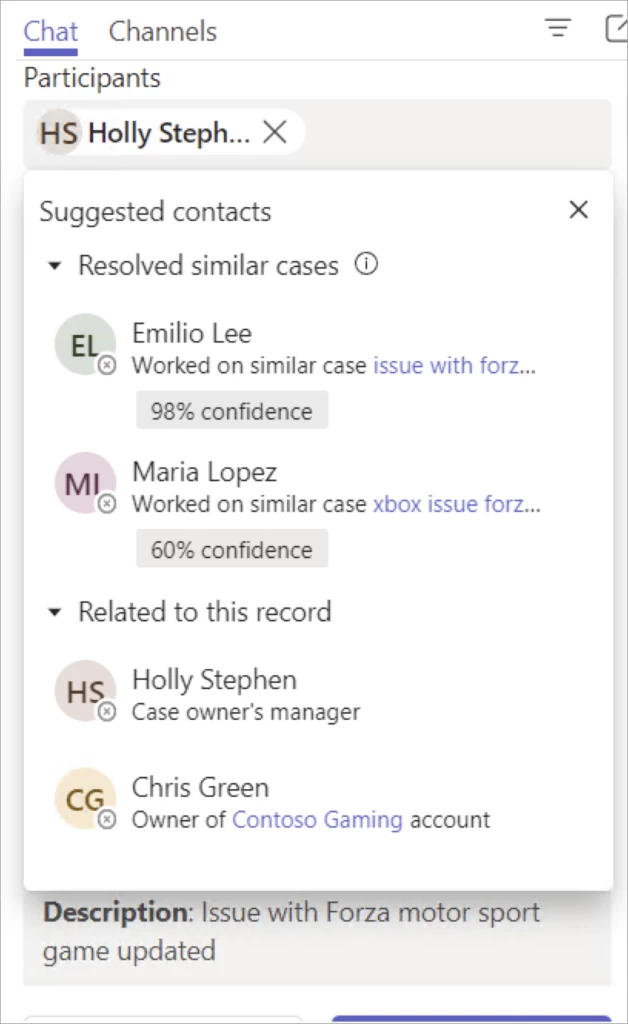The image size is (628, 1024).
Task: Switch to the Channels tab
Action: tap(162, 31)
